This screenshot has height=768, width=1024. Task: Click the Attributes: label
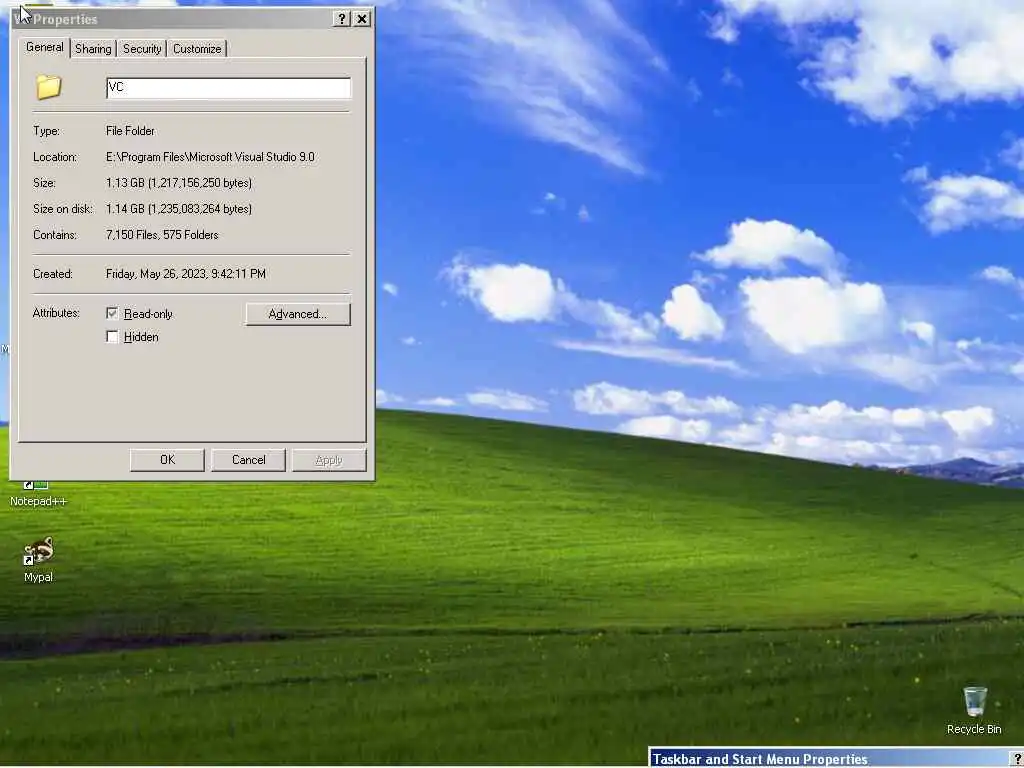click(x=56, y=313)
